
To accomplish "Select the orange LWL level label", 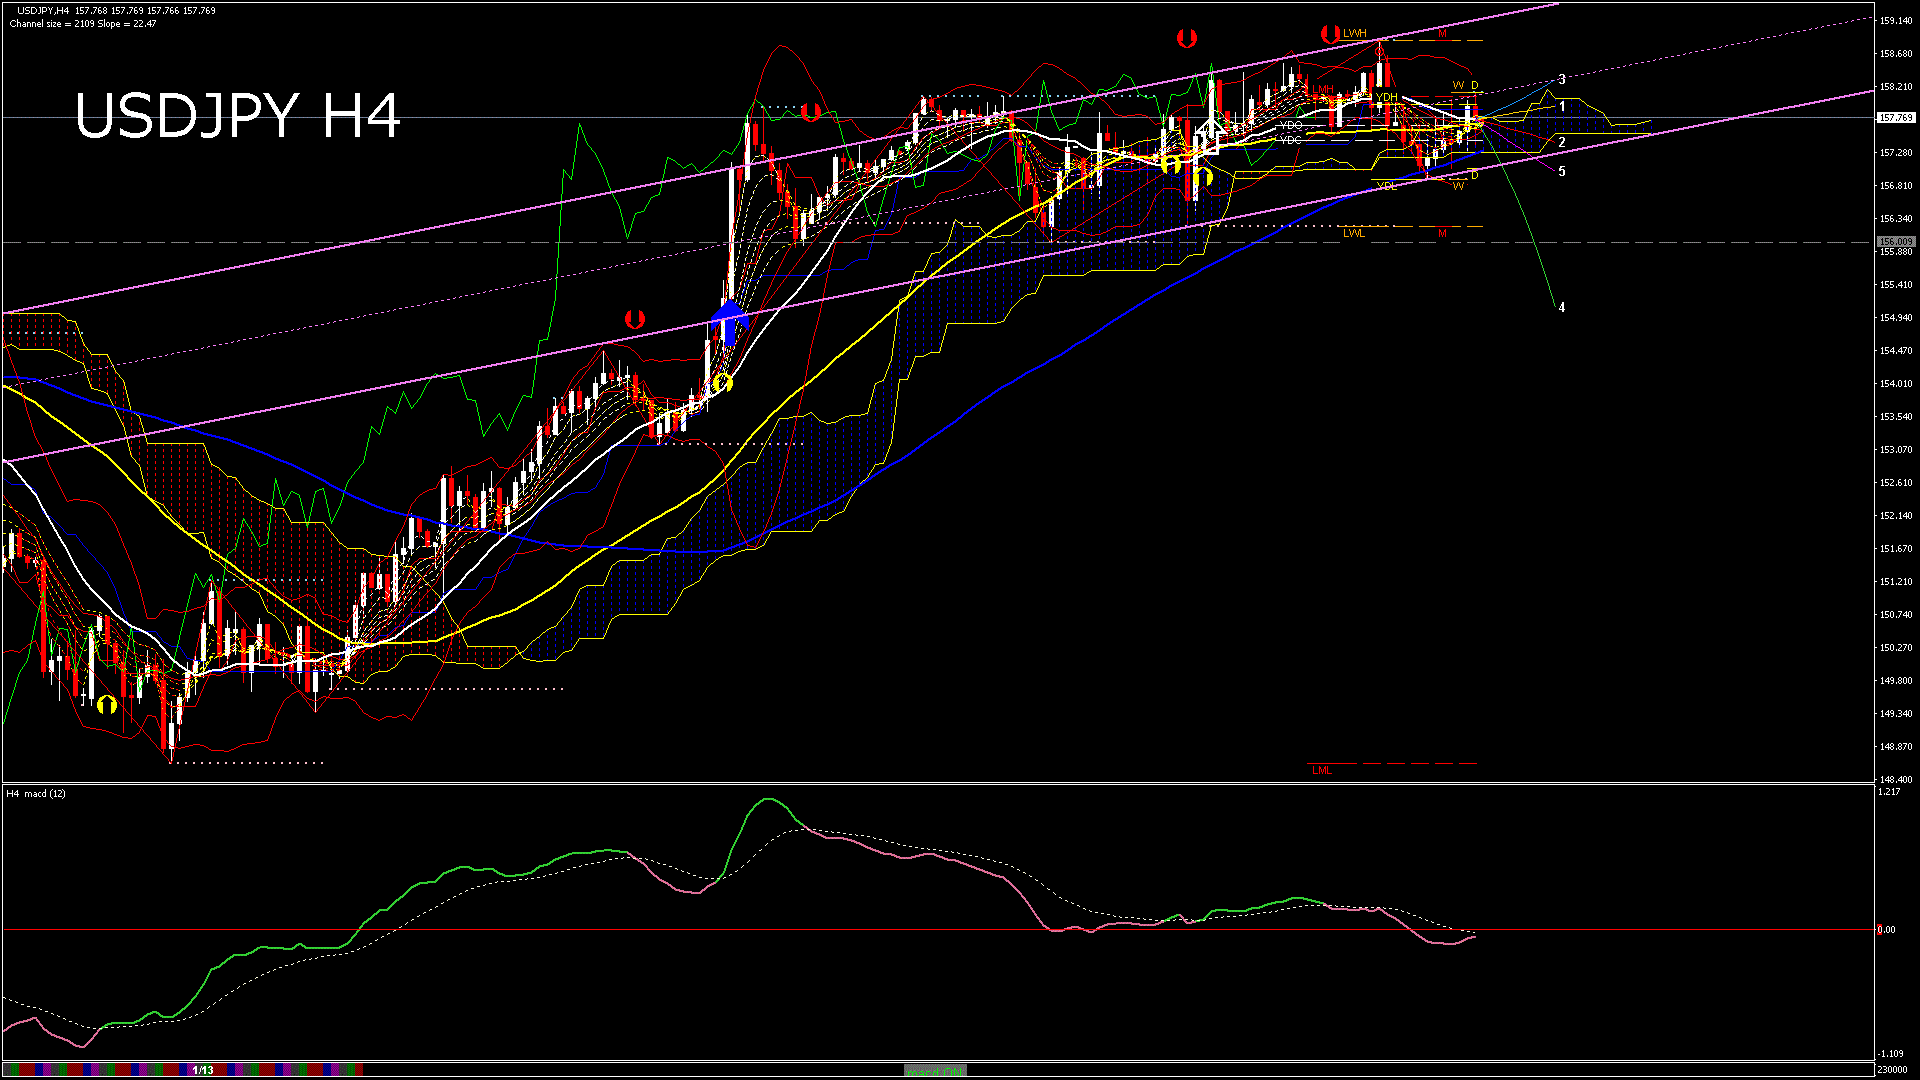I will coord(1353,234).
